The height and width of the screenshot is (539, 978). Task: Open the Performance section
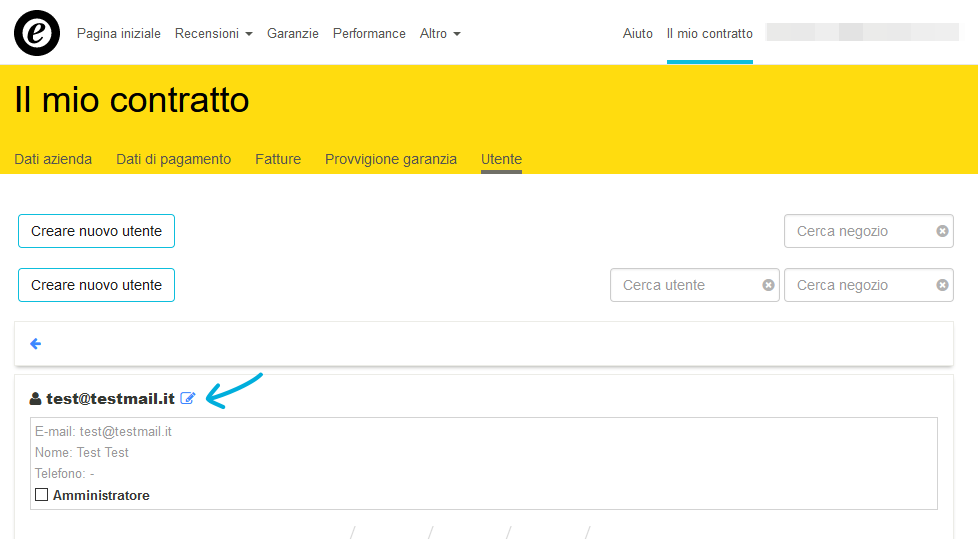[369, 33]
